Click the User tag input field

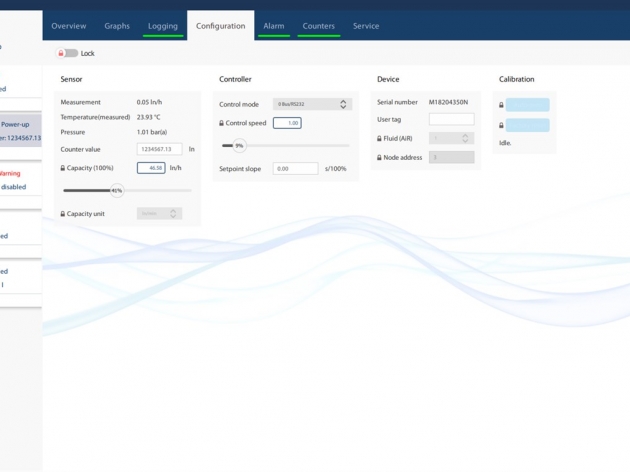(451, 119)
